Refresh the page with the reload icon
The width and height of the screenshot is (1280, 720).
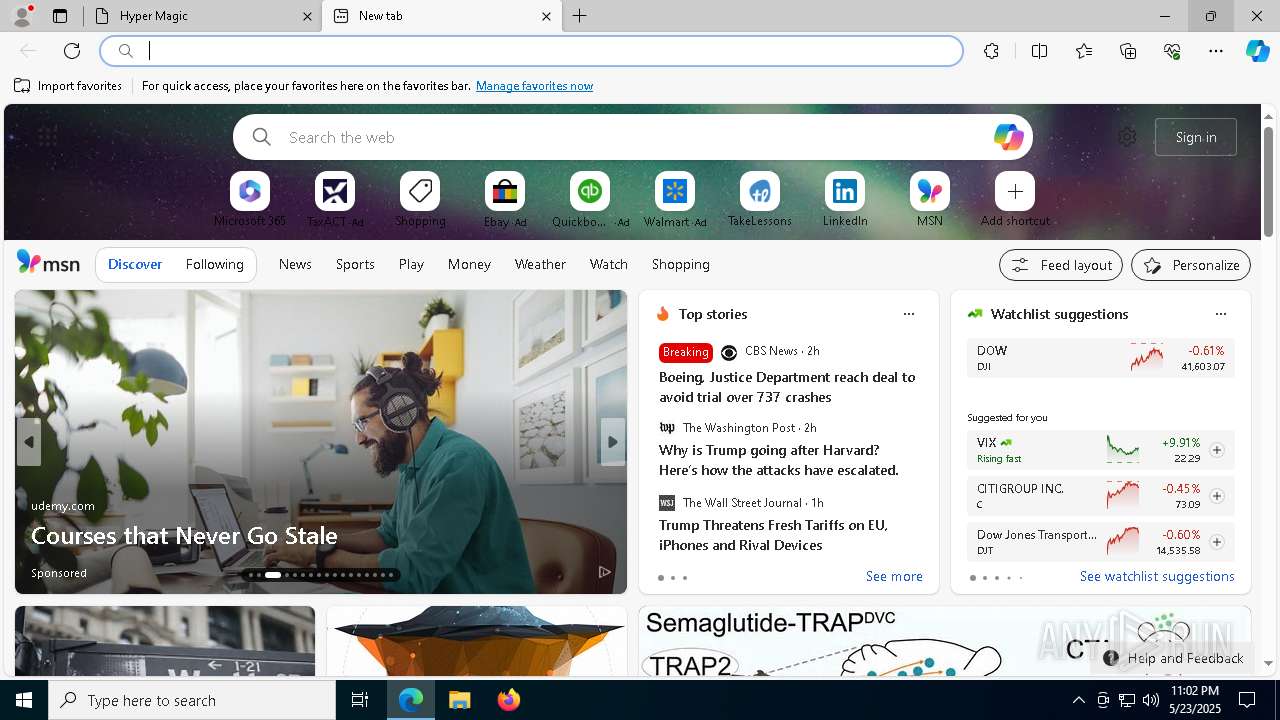tap(72, 51)
